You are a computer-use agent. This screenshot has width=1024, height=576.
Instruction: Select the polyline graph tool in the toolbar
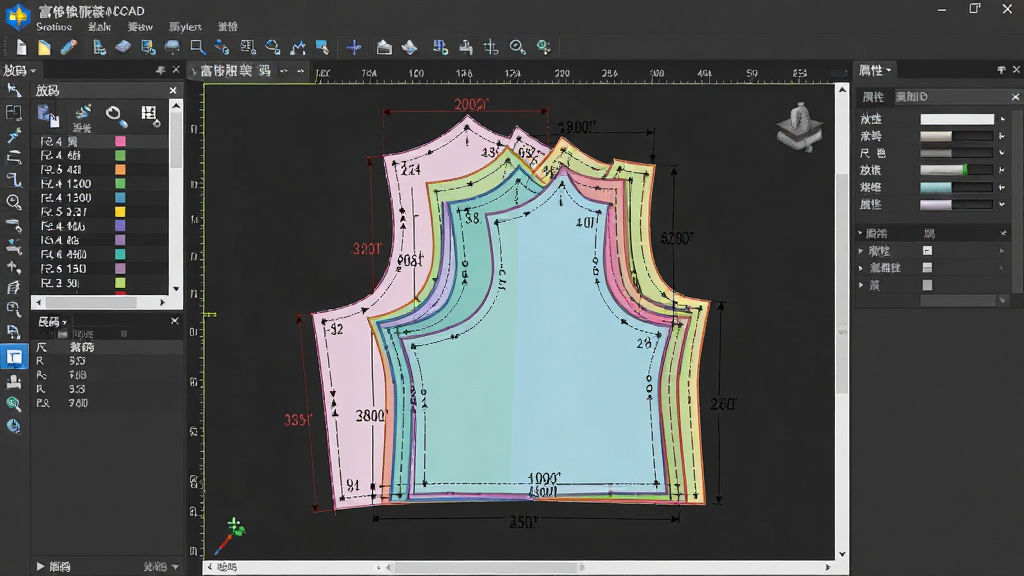coord(298,47)
